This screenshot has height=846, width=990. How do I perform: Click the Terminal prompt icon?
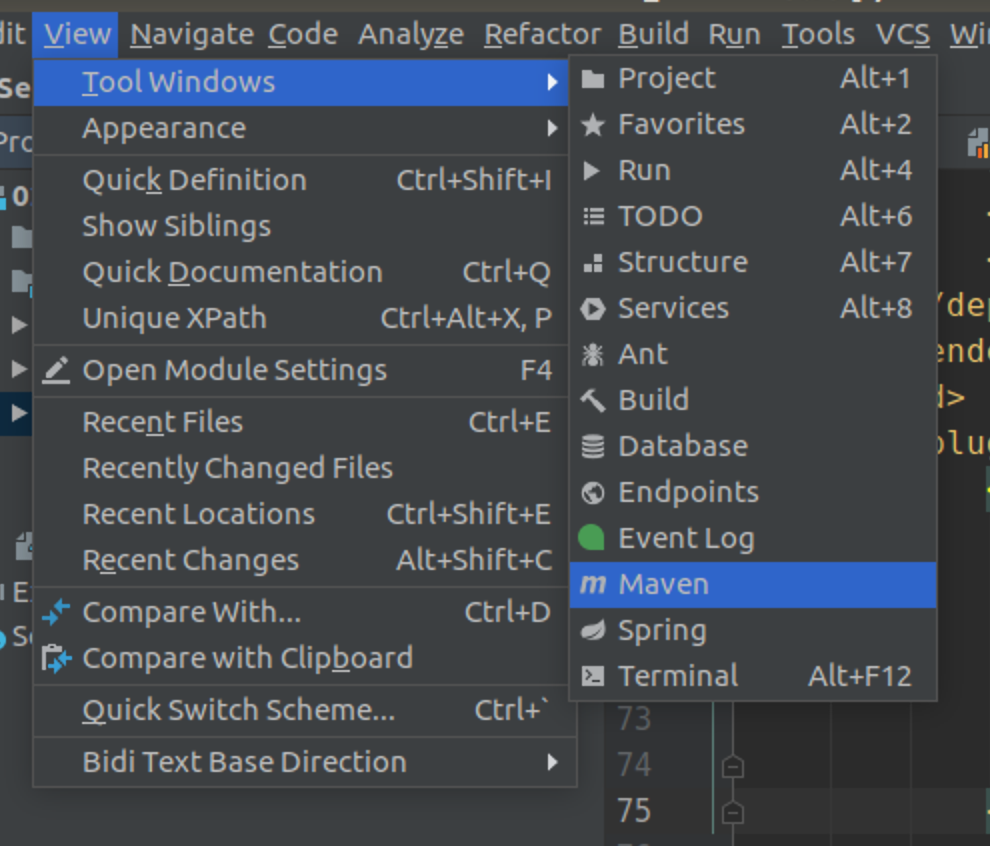tap(593, 676)
